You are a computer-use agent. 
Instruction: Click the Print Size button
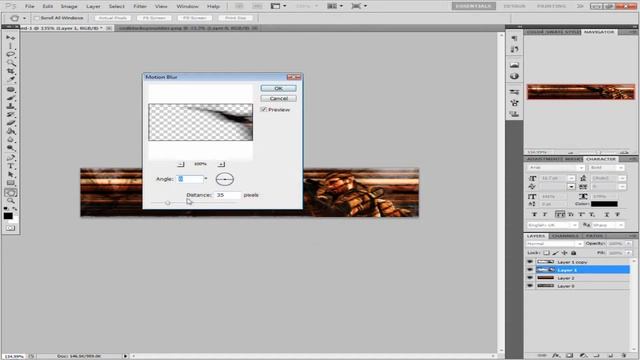point(236,18)
